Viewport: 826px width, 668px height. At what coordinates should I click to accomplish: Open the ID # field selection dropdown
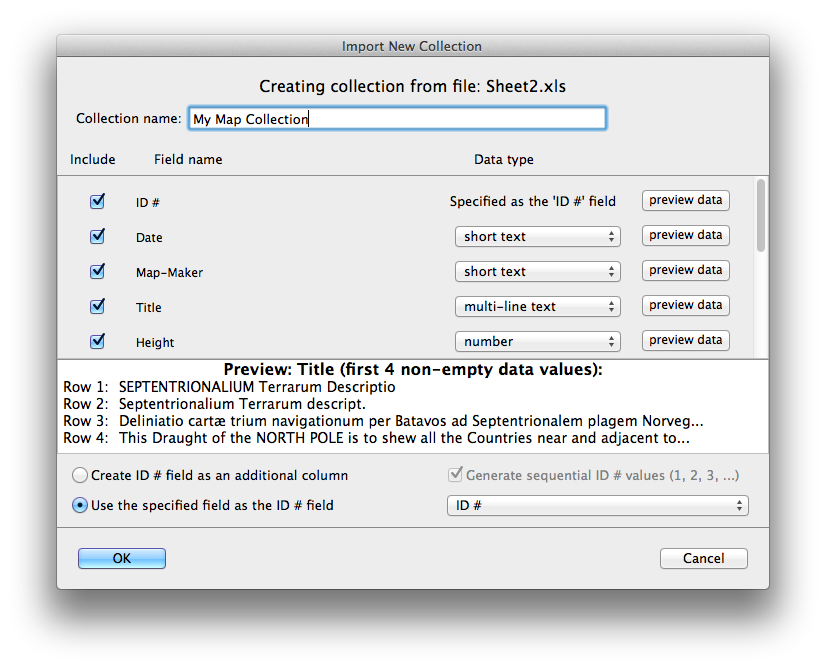597,506
